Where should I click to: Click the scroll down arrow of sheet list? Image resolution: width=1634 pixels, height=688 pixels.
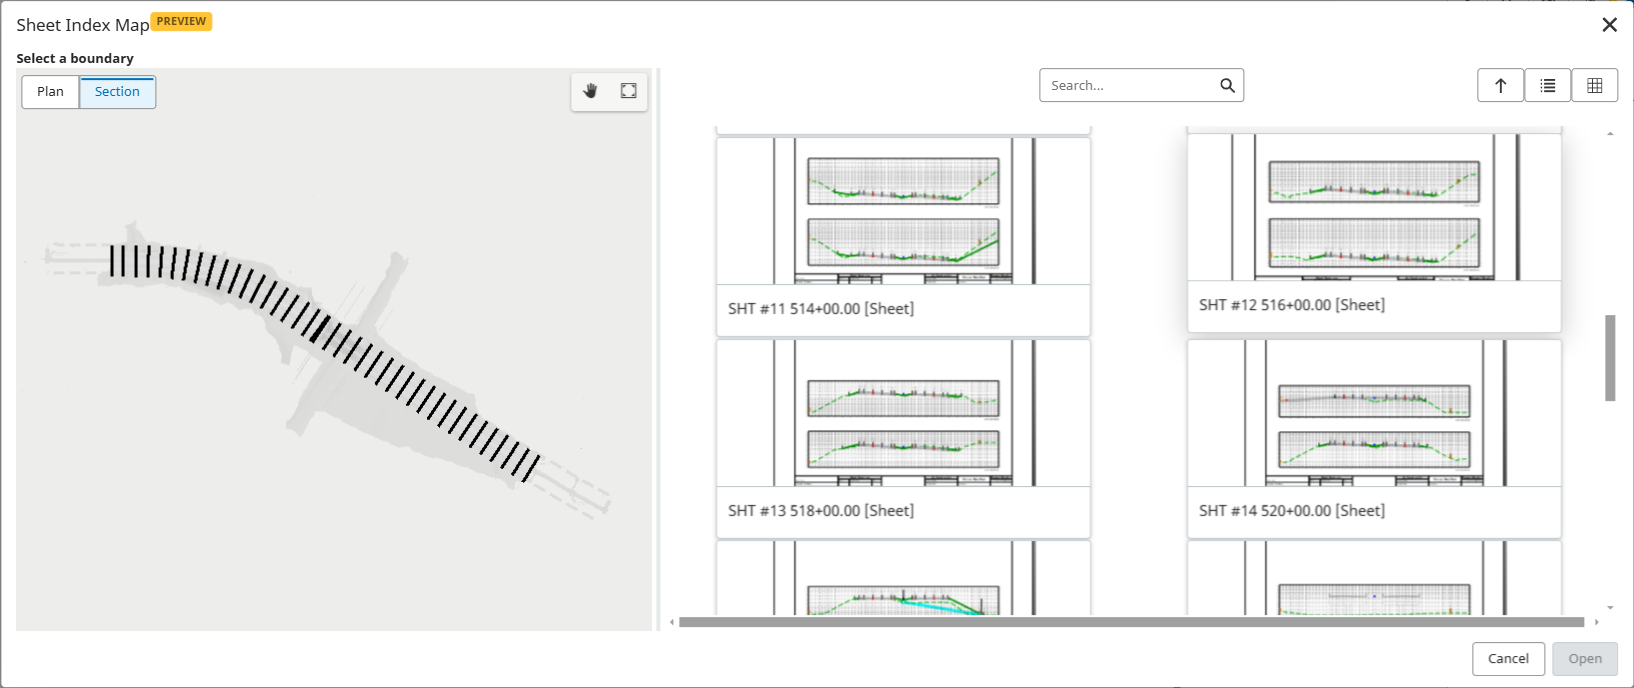click(x=1610, y=607)
